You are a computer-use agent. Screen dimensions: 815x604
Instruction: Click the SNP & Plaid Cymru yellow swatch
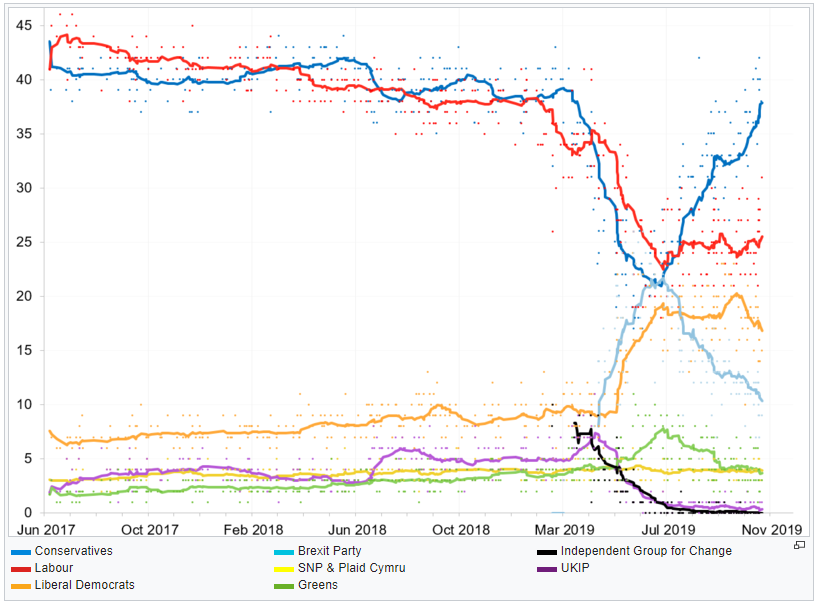[x=284, y=568]
